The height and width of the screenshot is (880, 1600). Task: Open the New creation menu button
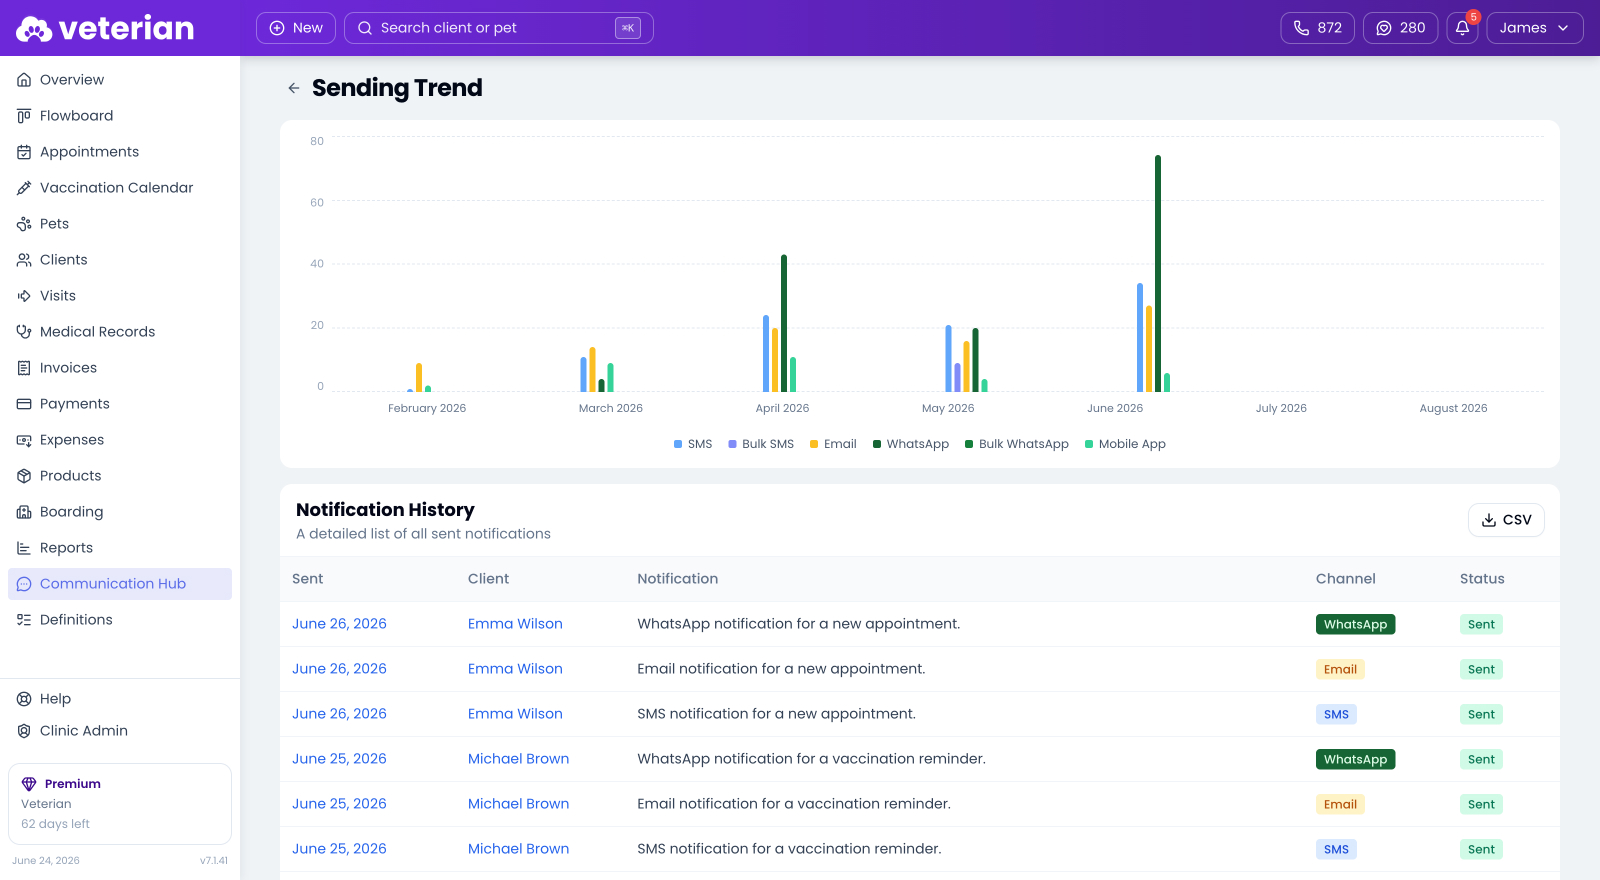click(x=296, y=28)
